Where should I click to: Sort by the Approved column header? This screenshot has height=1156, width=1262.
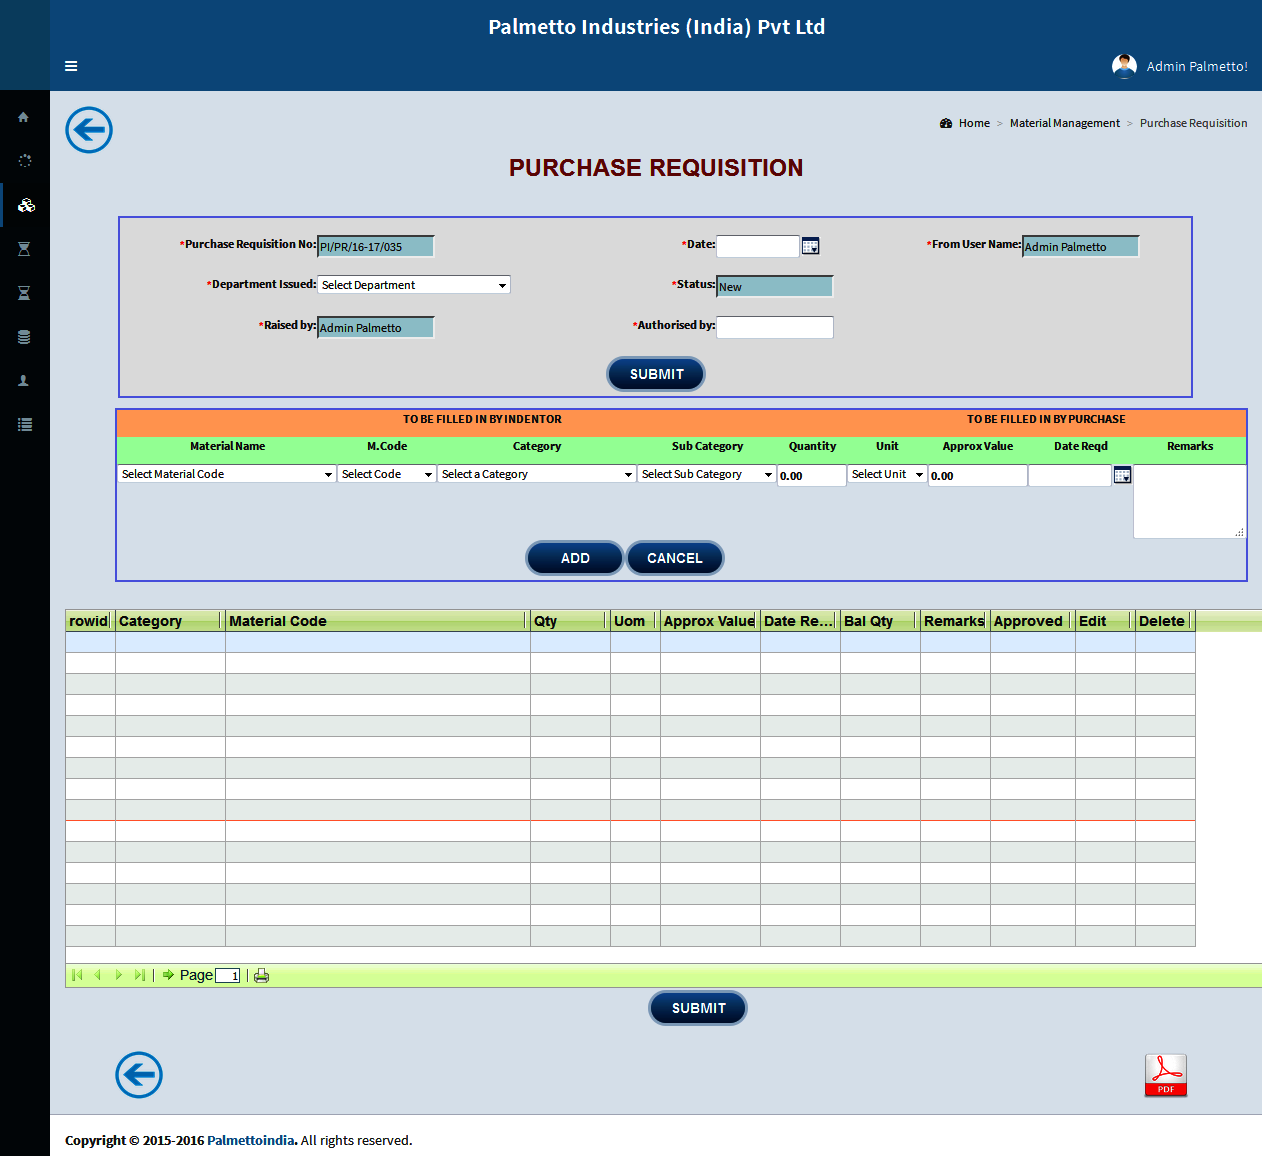pyautogui.click(x=1033, y=621)
